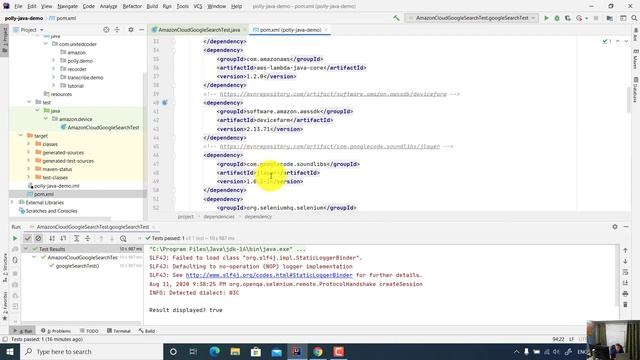This screenshot has width=640, height=360.
Task: Print console output with the printer icon
Action: 625,293
